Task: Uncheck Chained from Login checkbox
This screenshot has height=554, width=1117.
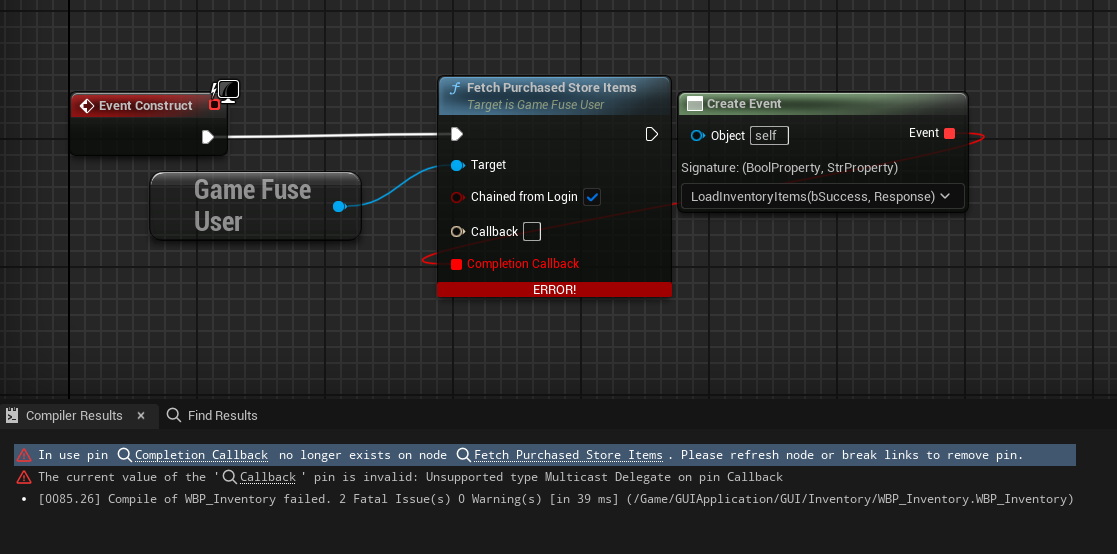Action: pyautogui.click(x=591, y=197)
